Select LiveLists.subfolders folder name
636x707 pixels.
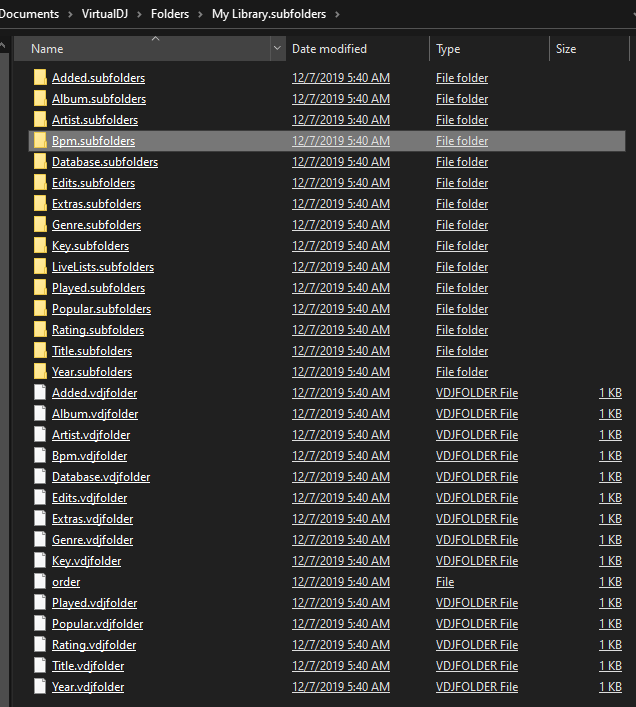[x=103, y=266]
